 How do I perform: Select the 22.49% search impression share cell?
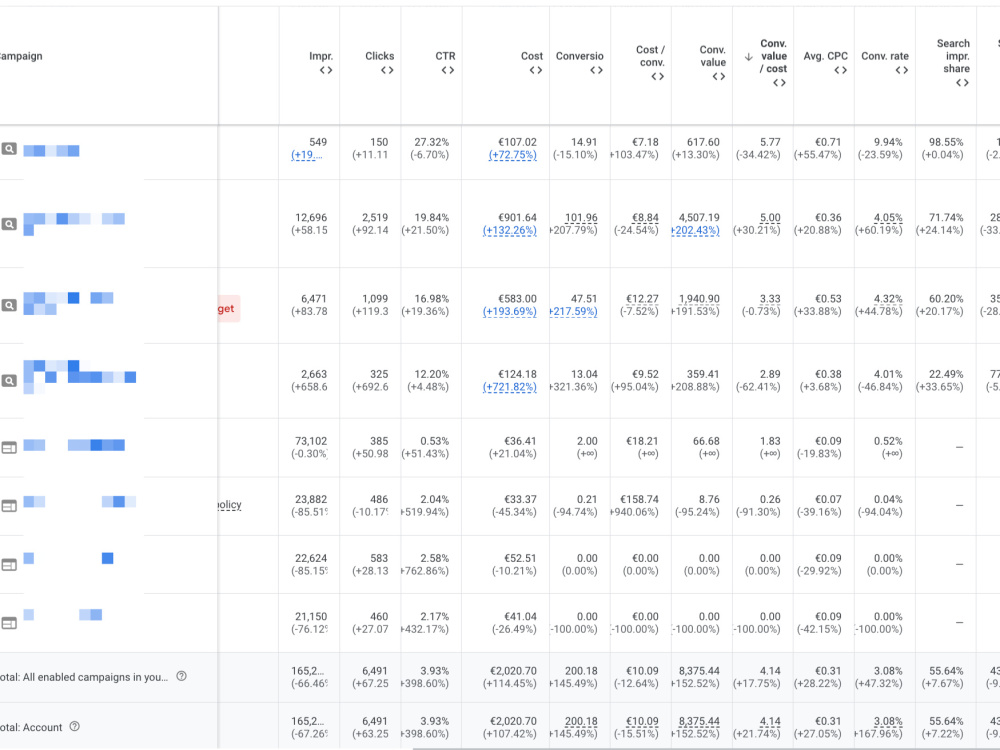(x=946, y=374)
